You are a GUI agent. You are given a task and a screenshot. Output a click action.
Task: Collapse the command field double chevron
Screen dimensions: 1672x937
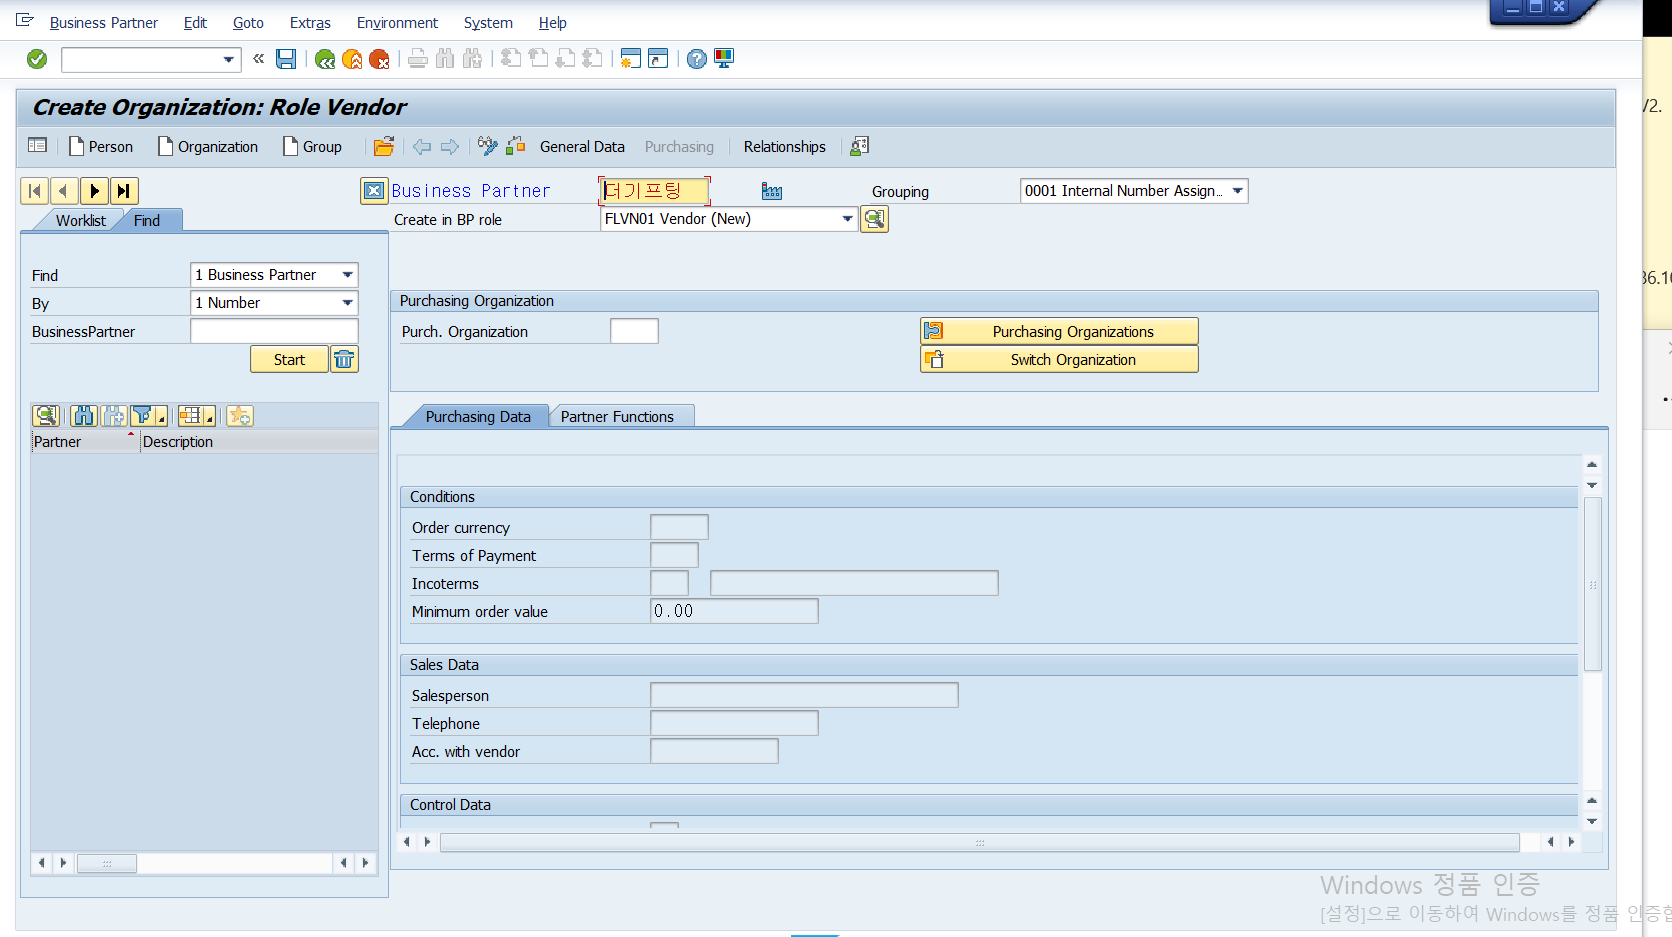click(259, 59)
